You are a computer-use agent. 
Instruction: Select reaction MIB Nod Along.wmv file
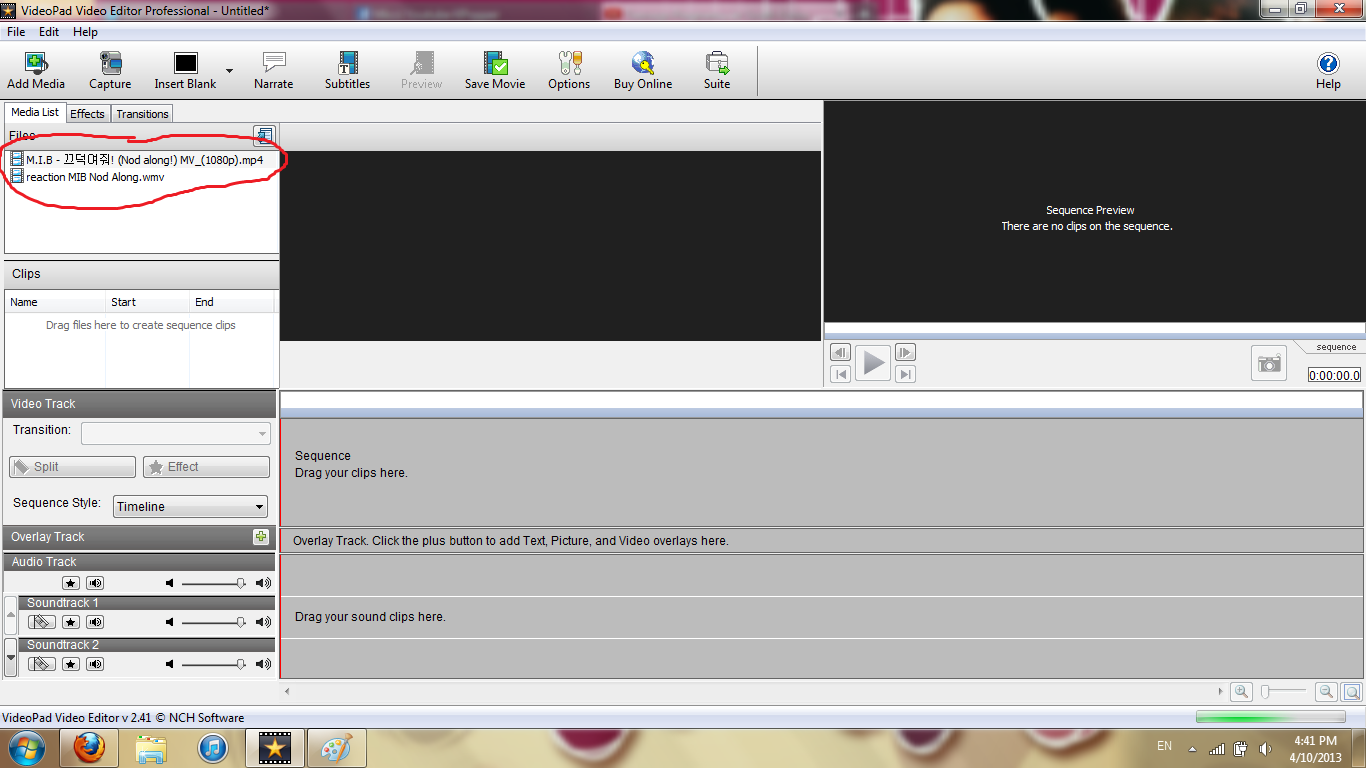[x=87, y=177]
